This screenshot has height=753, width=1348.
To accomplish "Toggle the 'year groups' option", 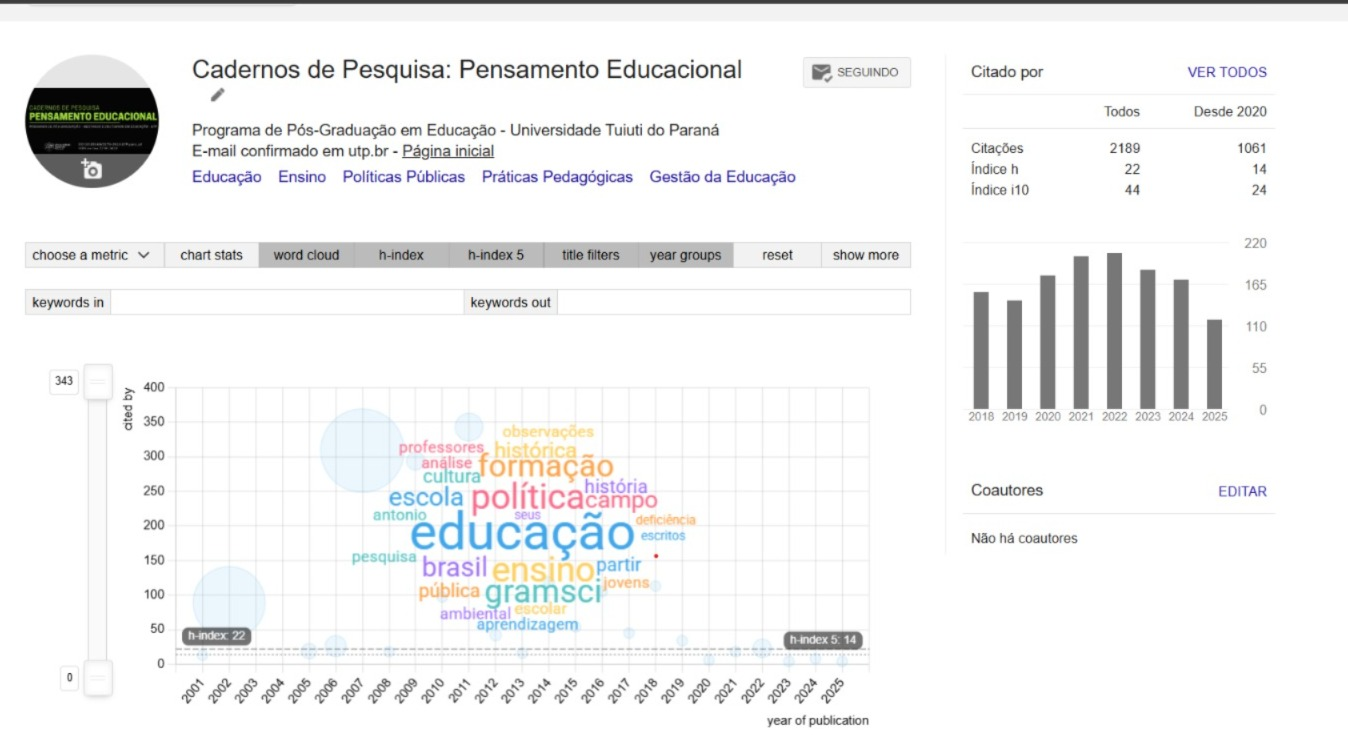I will click(x=685, y=255).
